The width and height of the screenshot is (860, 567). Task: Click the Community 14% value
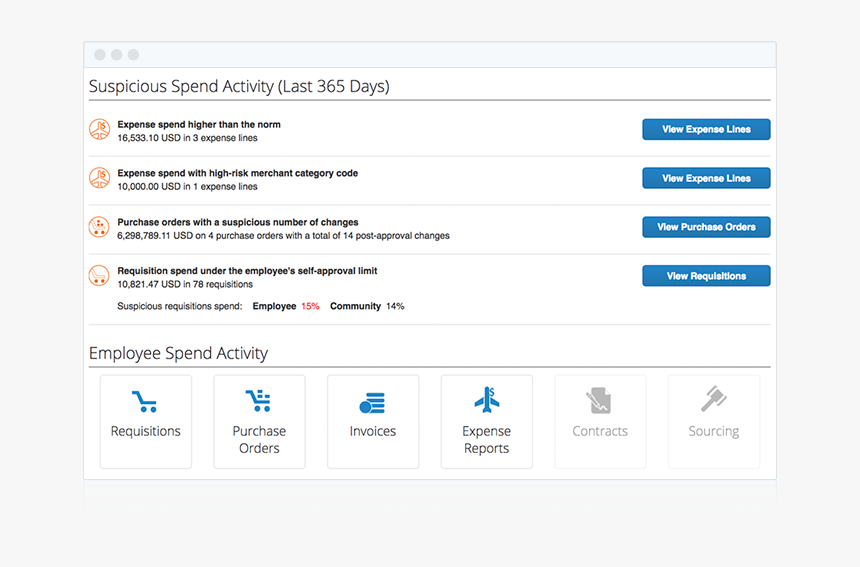point(395,306)
